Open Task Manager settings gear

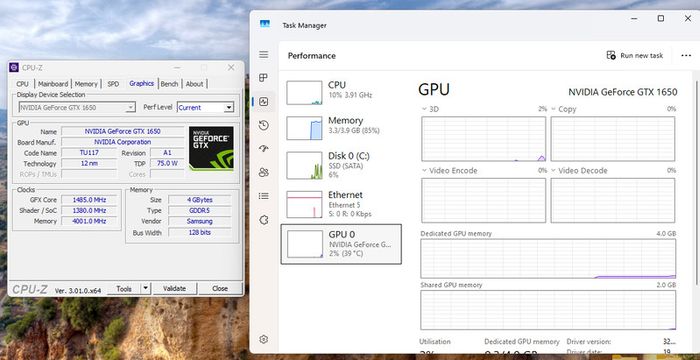[x=264, y=339]
